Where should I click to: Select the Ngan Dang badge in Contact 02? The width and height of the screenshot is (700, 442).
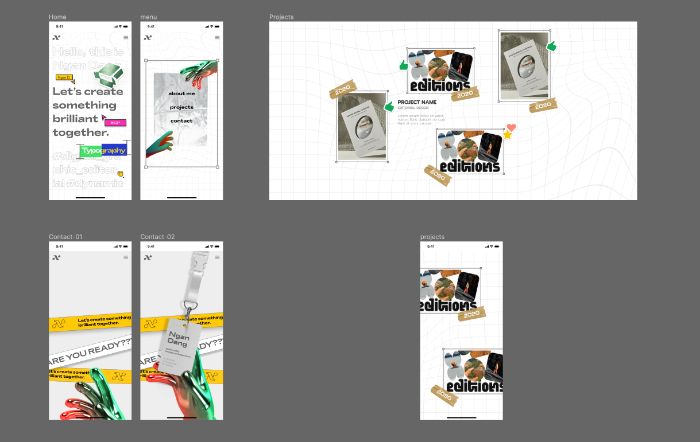(179, 346)
